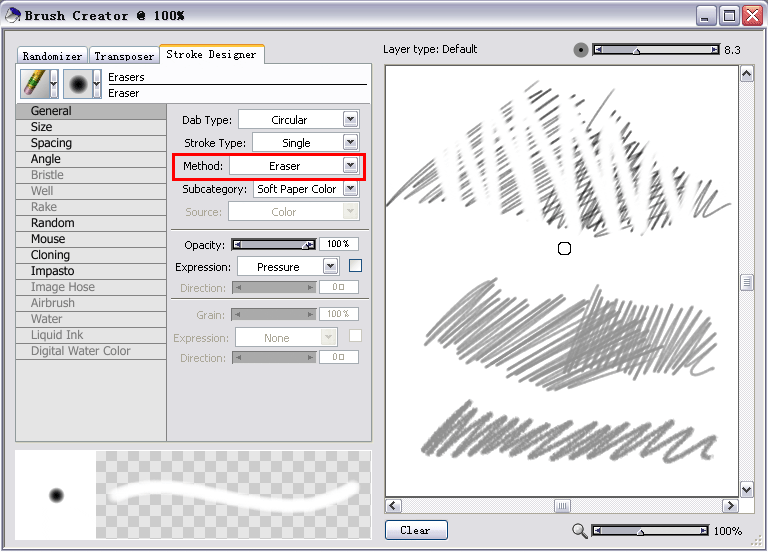Click the Erasers brush category icon

(34, 84)
